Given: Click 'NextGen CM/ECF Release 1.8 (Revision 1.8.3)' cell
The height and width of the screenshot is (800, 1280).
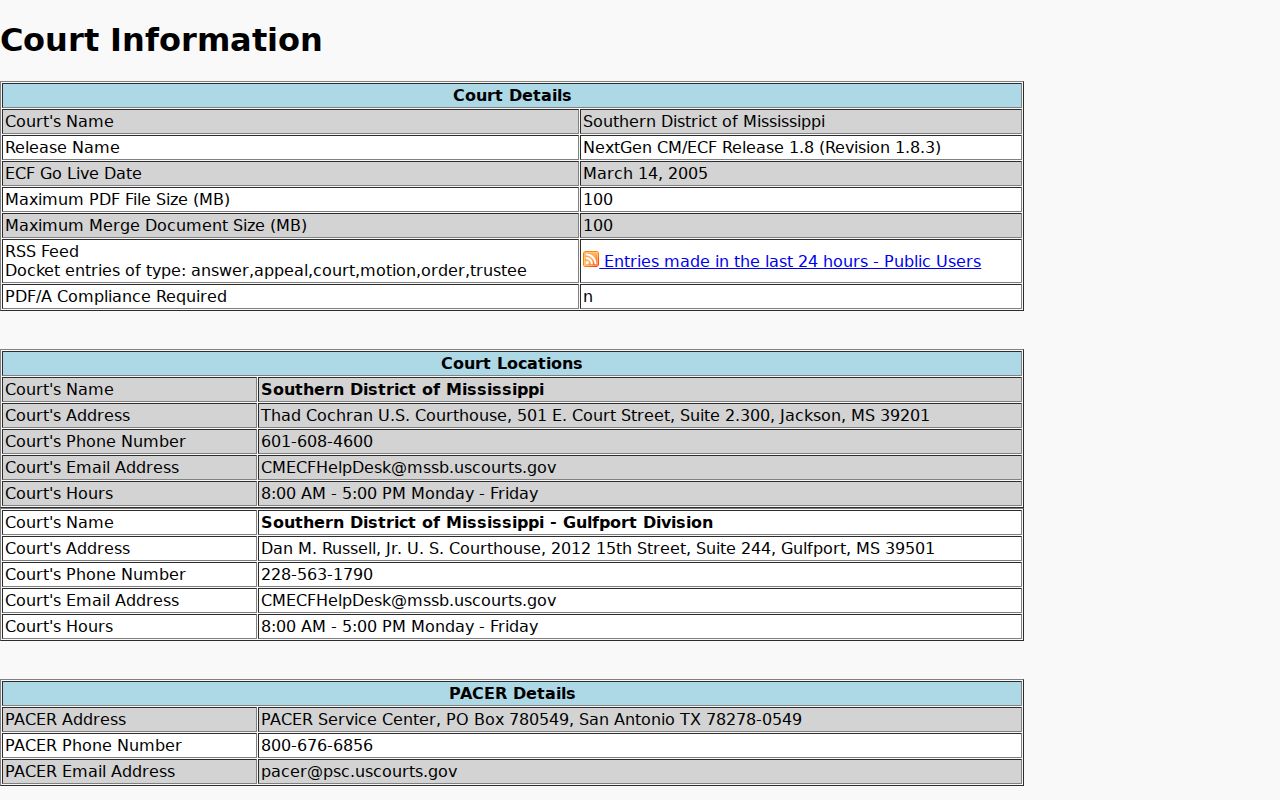Looking at the screenshot, I should [x=800, y=147].
